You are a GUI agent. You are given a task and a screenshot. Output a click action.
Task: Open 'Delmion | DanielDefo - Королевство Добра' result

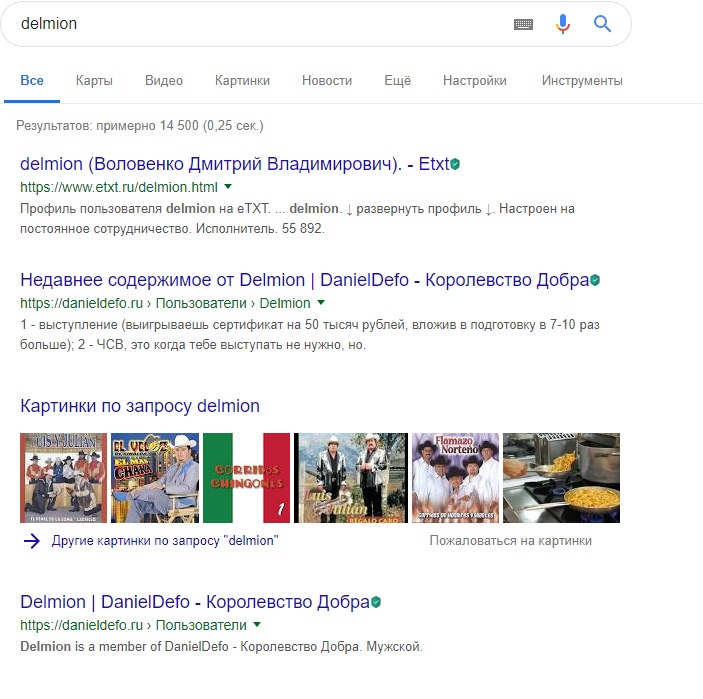point(195,602)
